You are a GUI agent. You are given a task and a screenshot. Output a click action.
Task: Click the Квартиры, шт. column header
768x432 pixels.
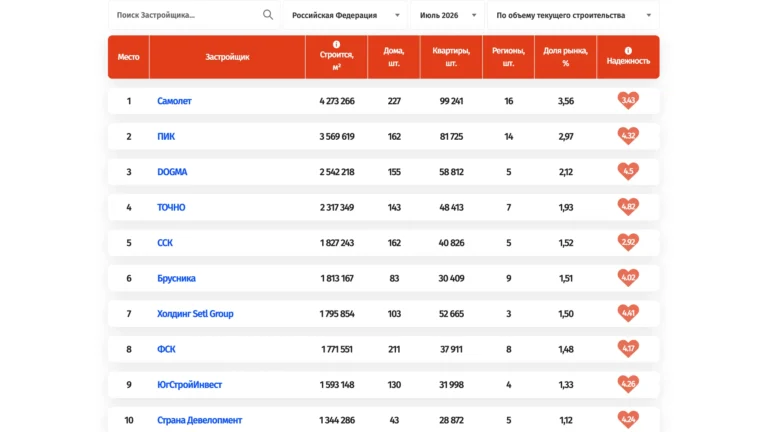pyautogui.click(x=451, y=57)
